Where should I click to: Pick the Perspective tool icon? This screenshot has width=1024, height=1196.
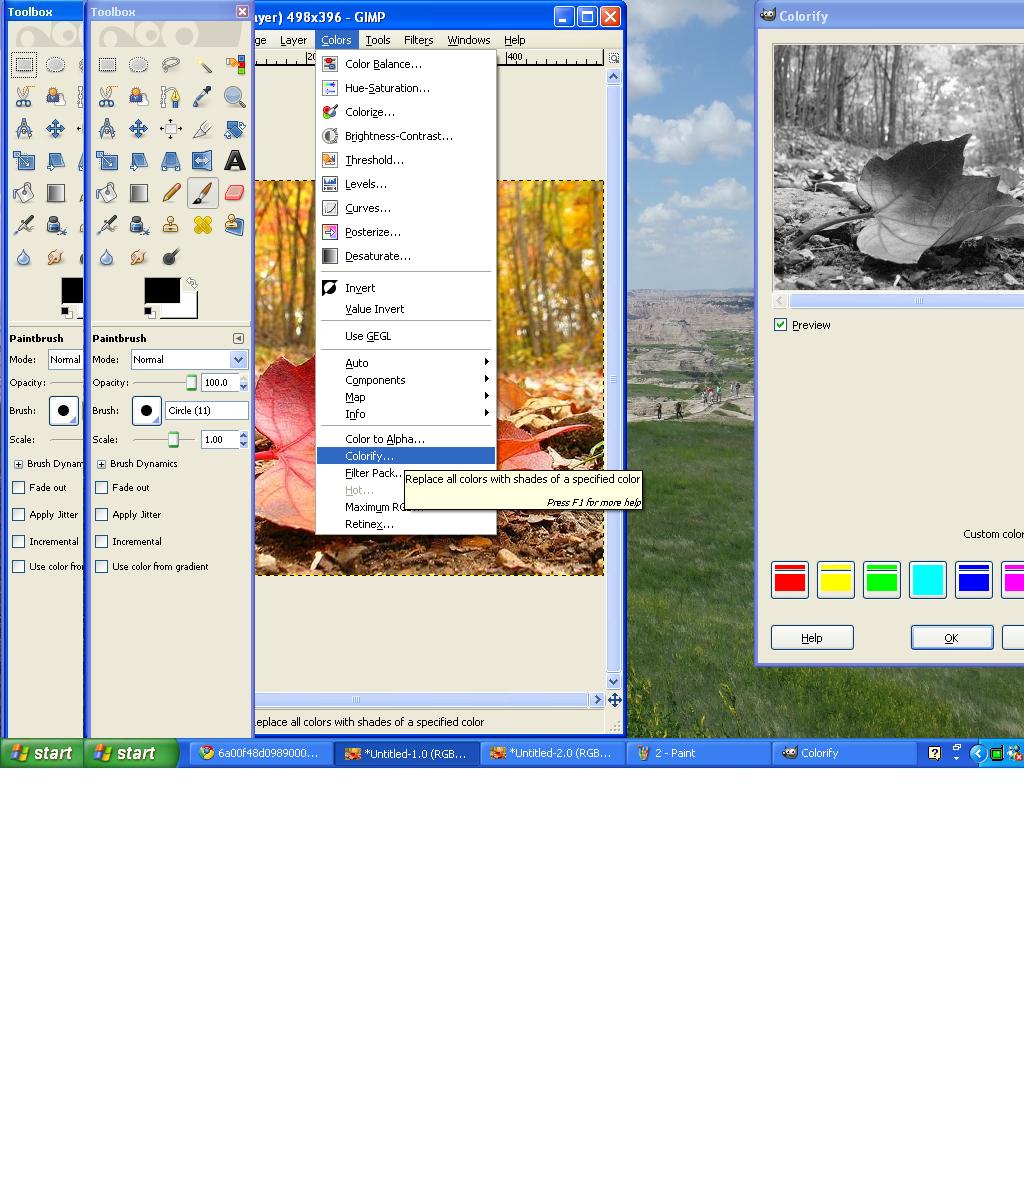click(170, 161)
